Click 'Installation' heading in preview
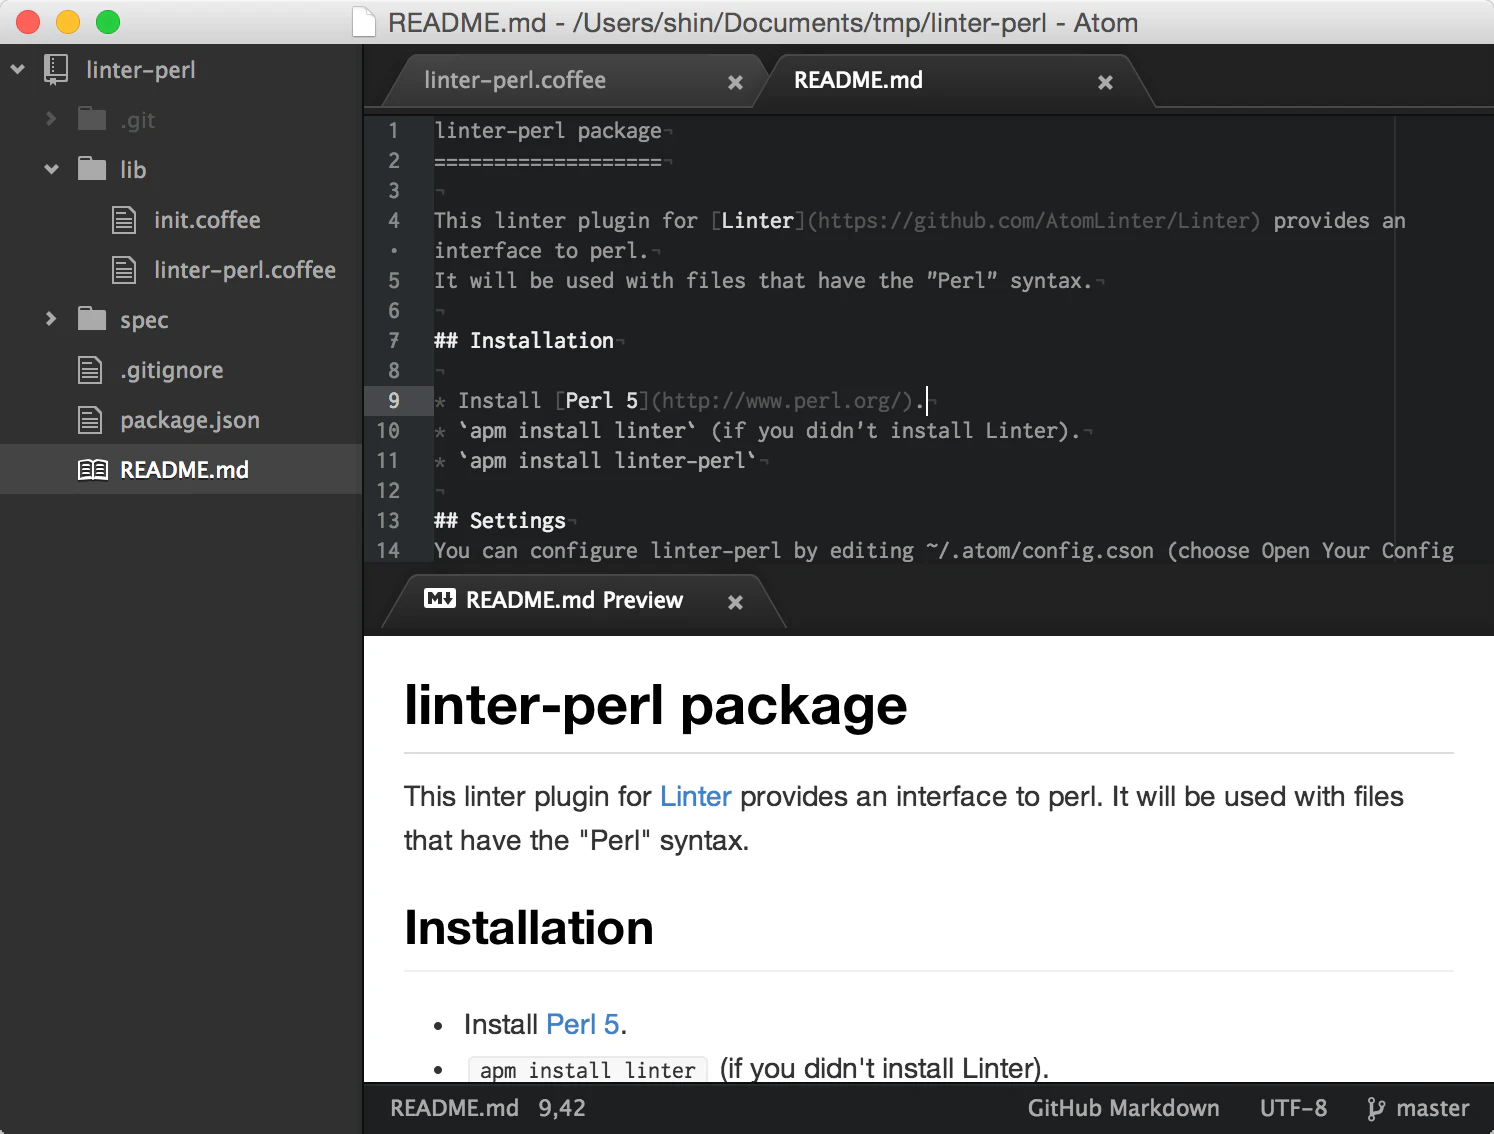Viewport: 1494px width, 1134px height. pyautogui.click(x=529, y=928)
